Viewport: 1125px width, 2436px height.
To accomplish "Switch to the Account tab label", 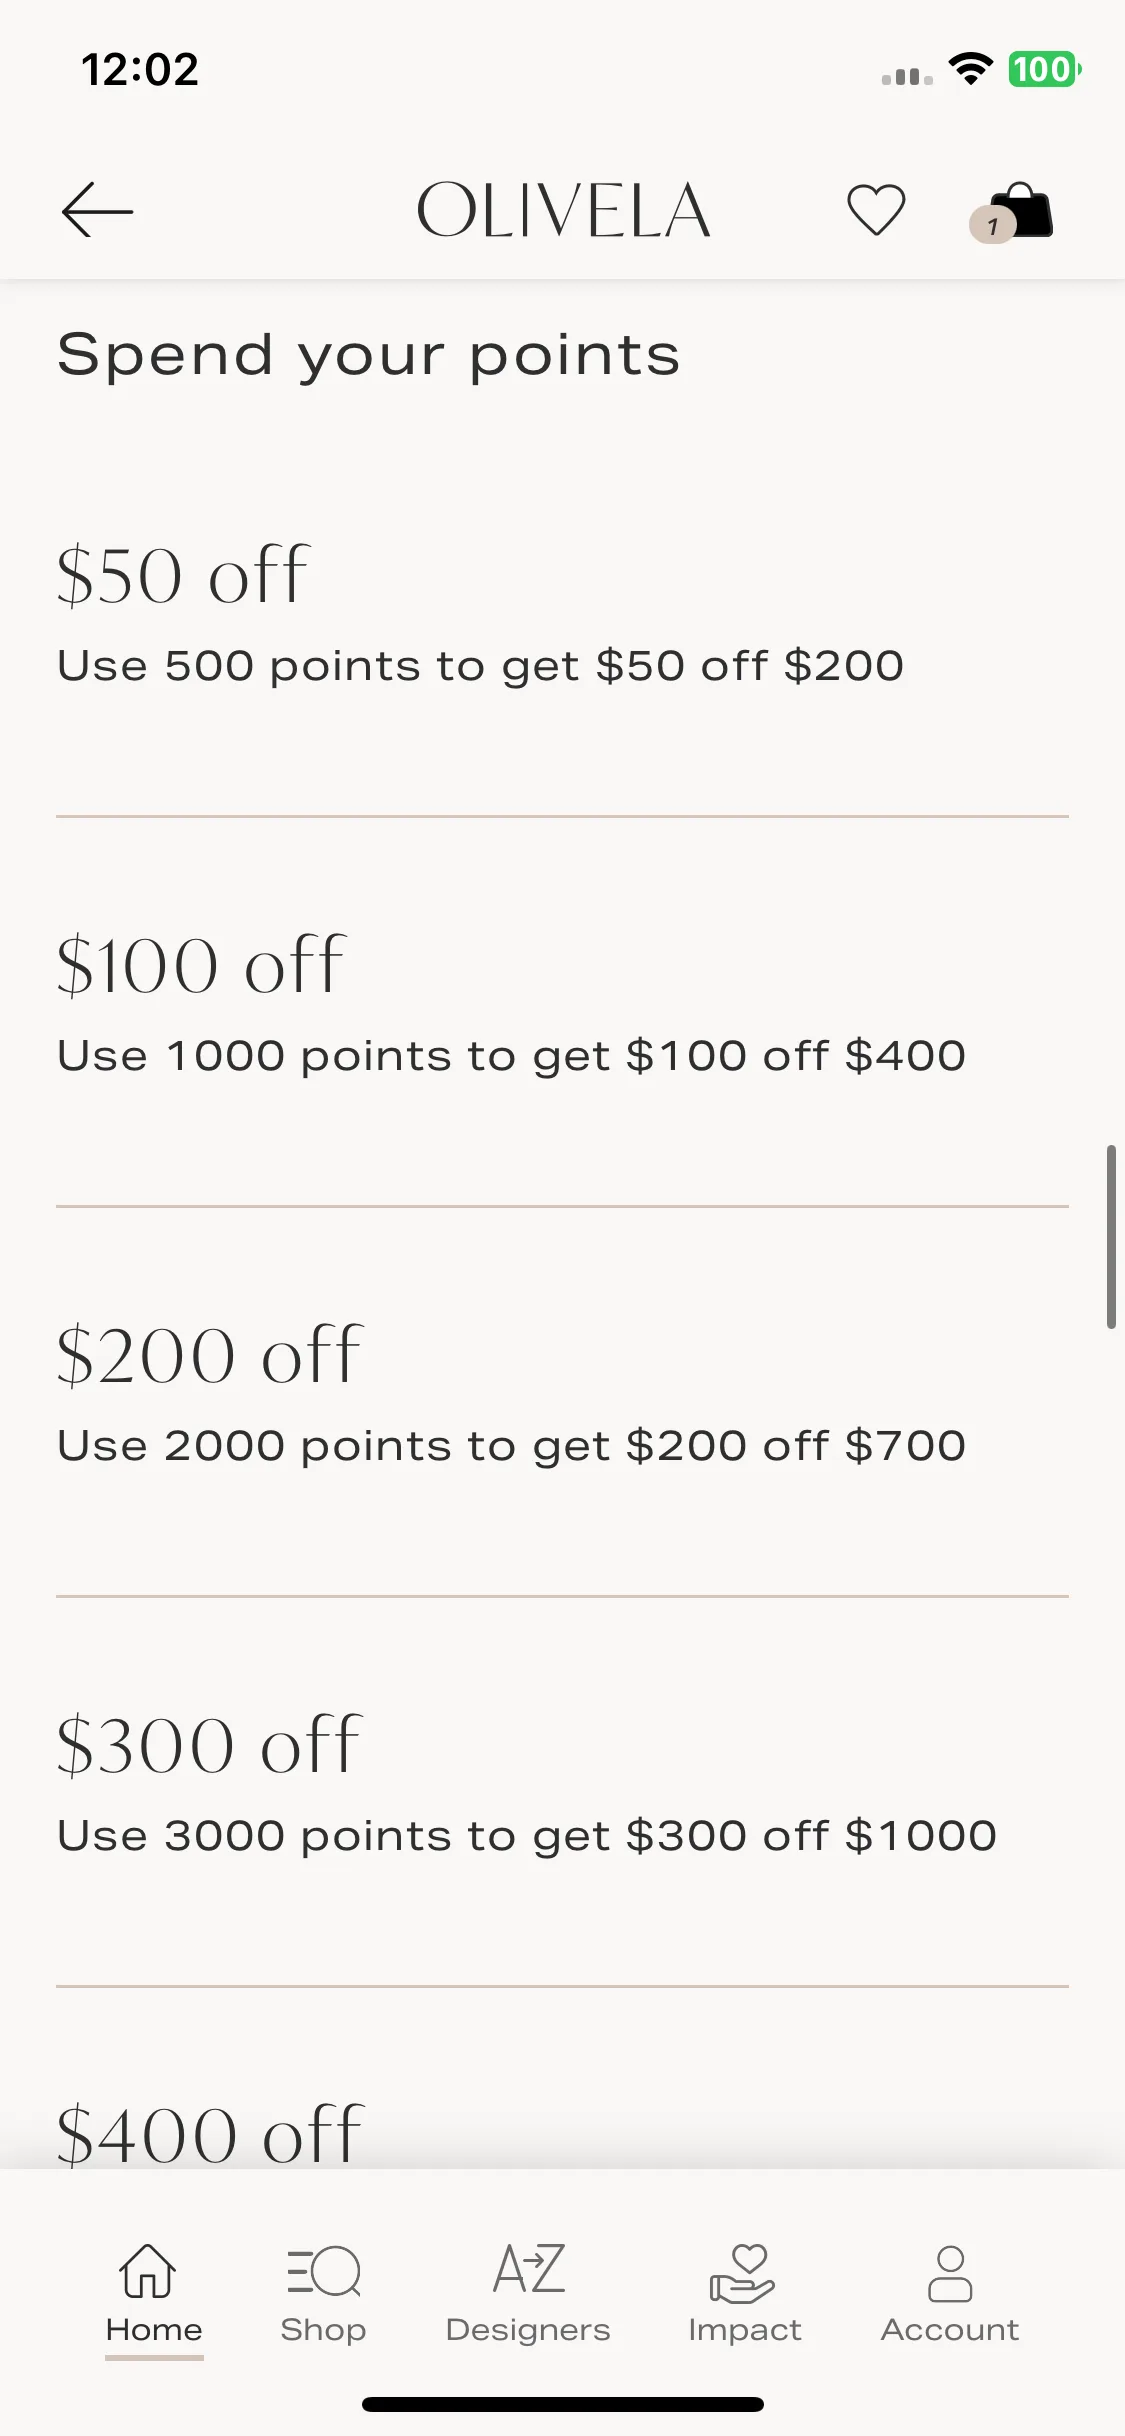I will click(950, 2330).
